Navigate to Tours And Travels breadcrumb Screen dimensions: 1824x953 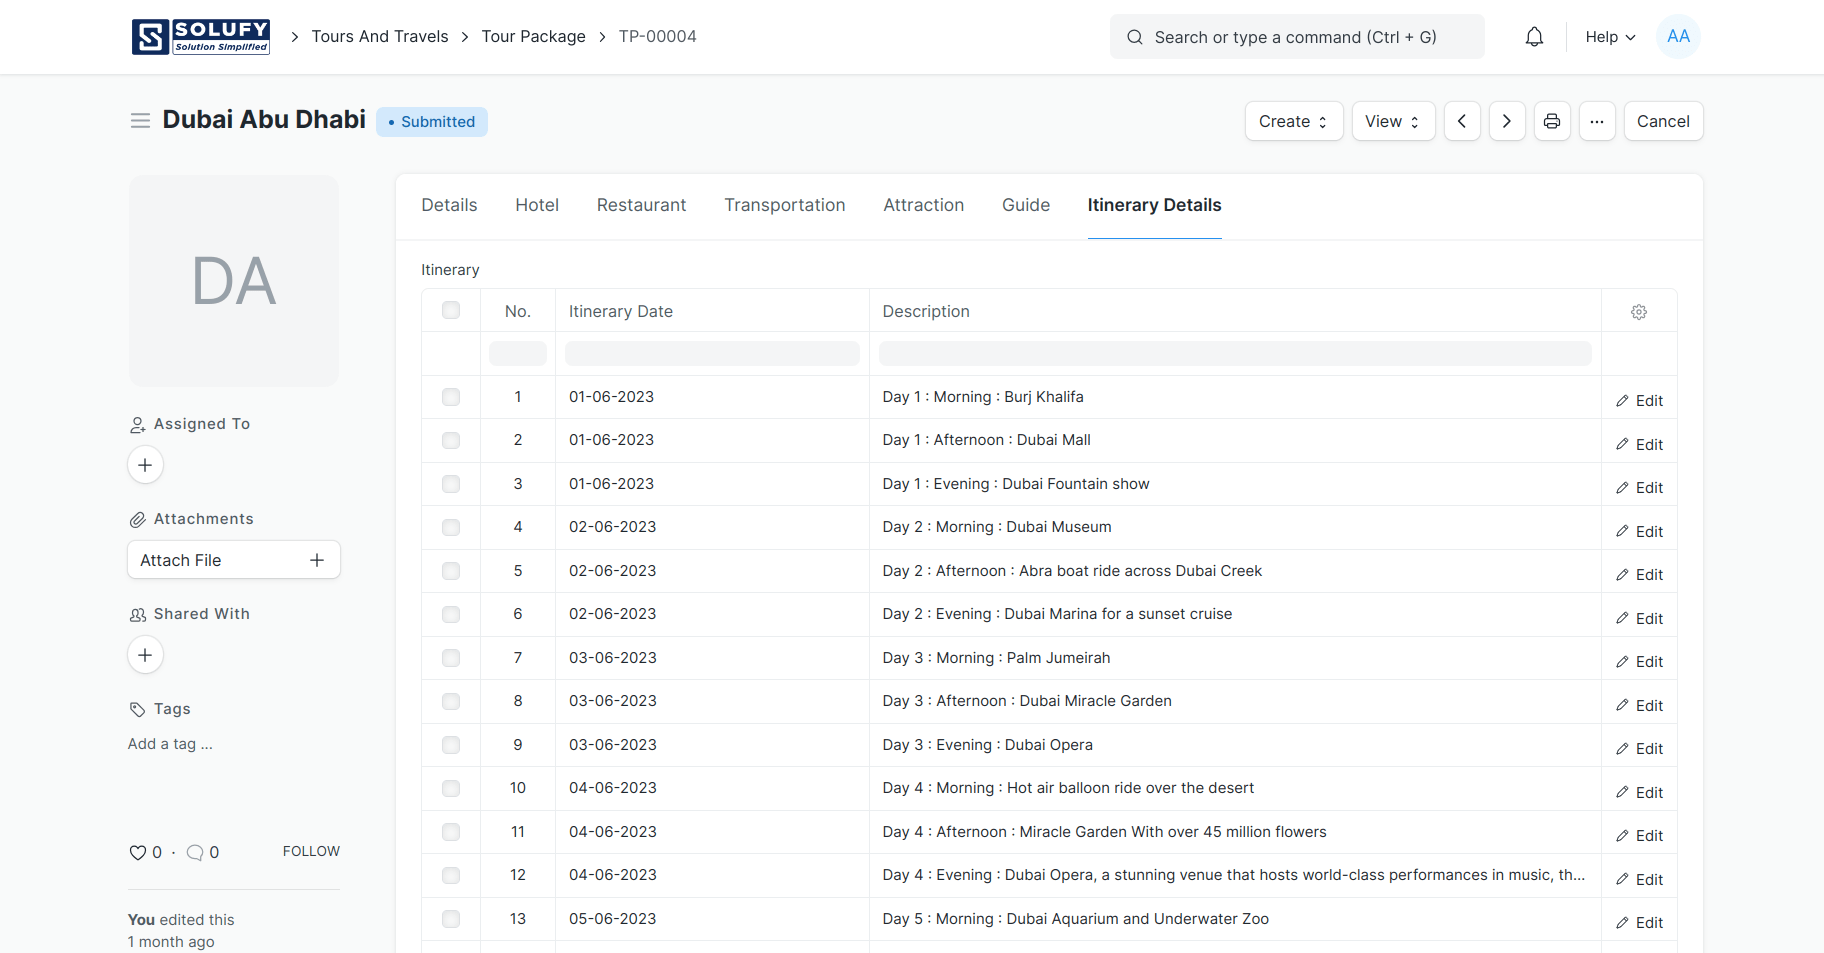tap(380, 37)
